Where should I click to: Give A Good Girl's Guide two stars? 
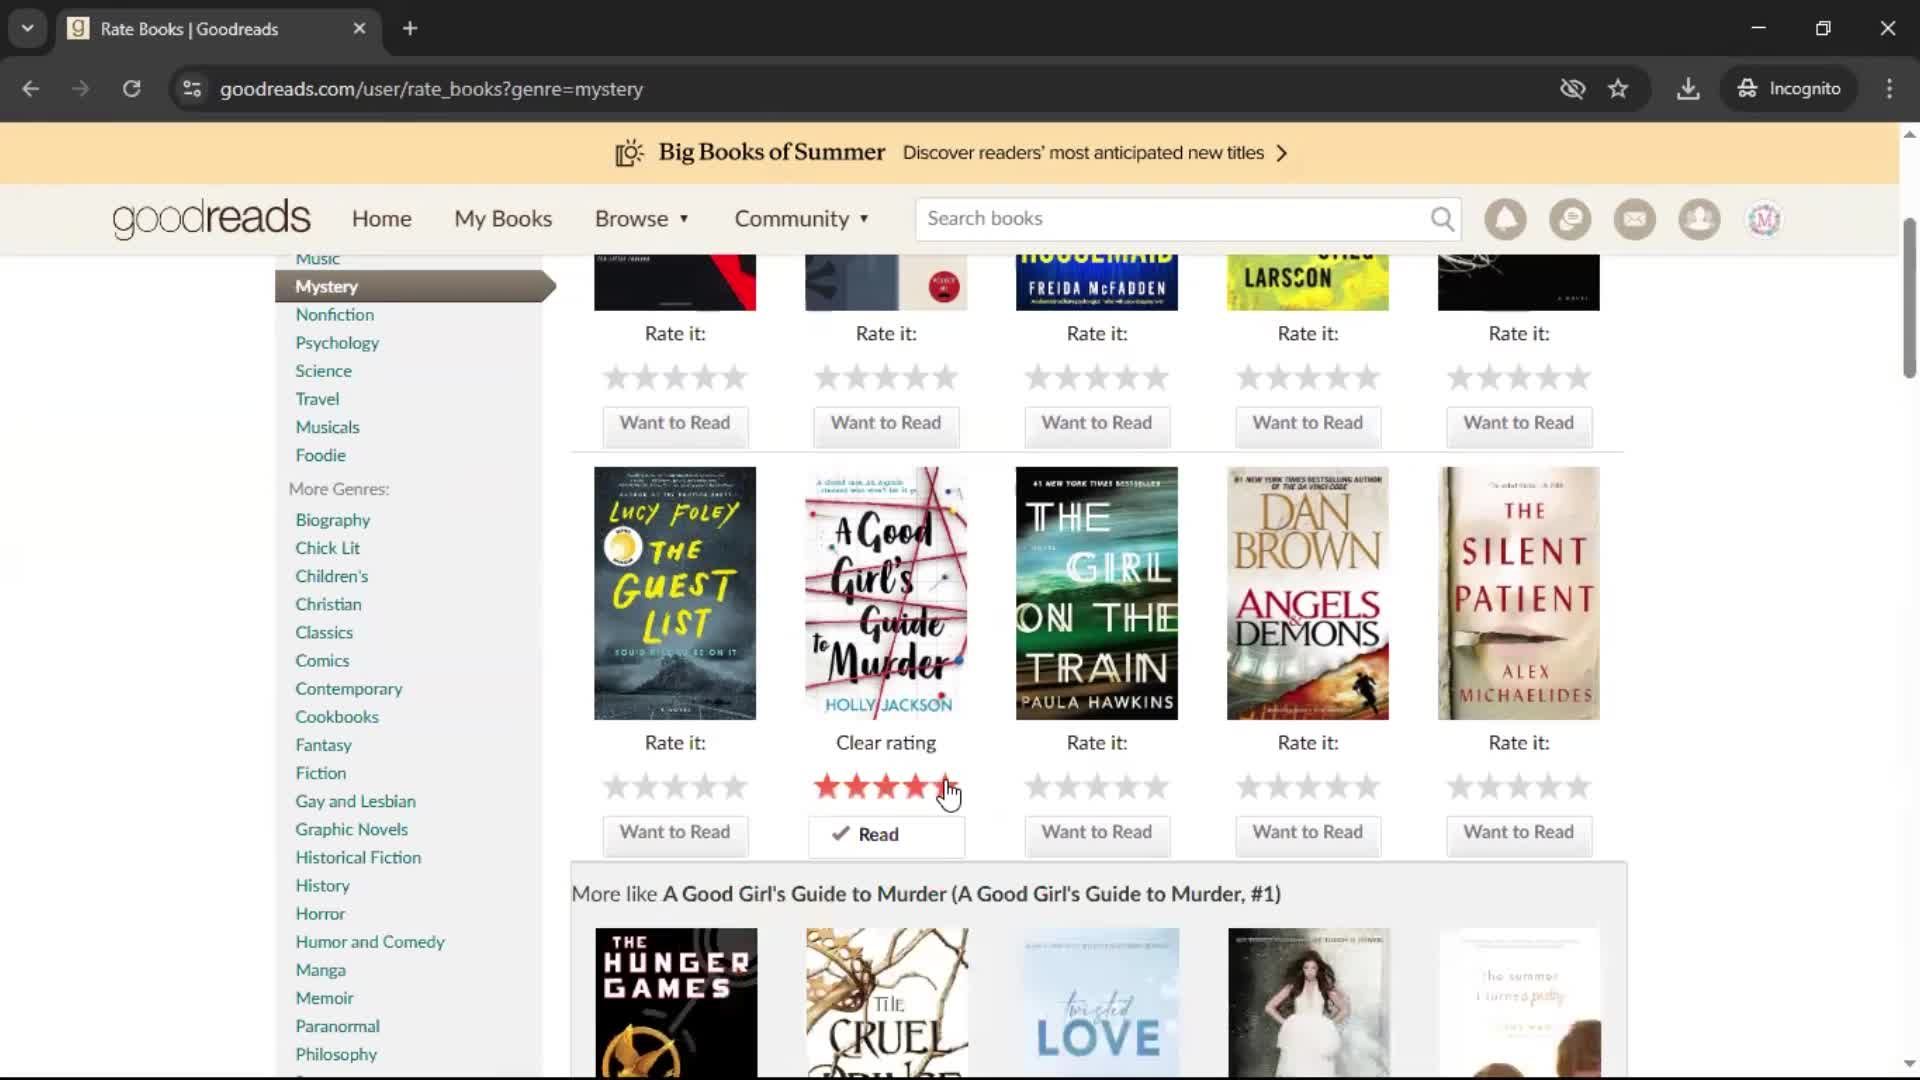856,787
